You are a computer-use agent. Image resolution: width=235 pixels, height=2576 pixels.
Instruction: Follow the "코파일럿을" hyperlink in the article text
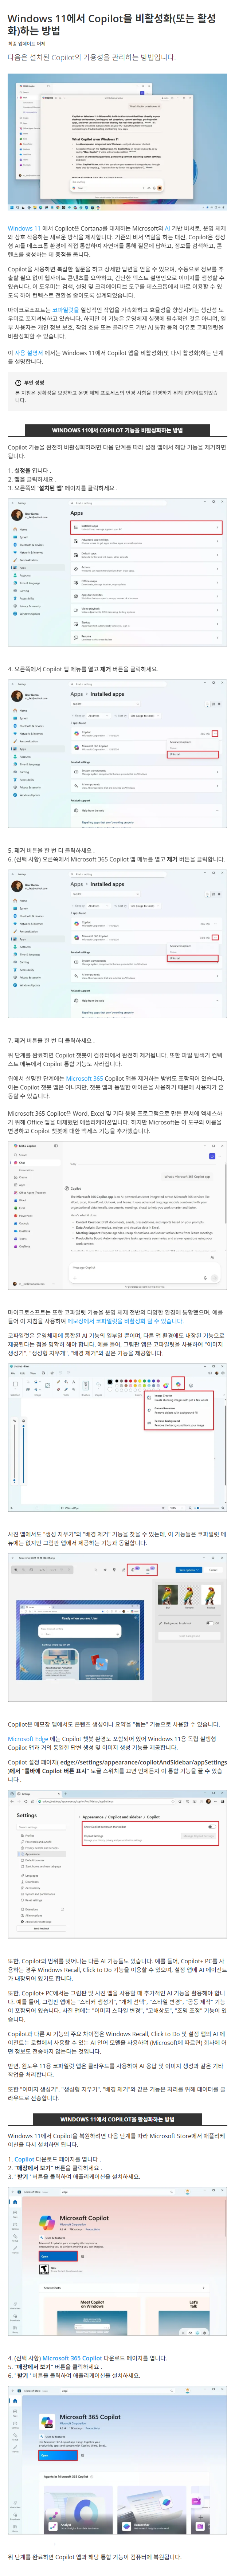pyautogui.click(x=65, y=310)
